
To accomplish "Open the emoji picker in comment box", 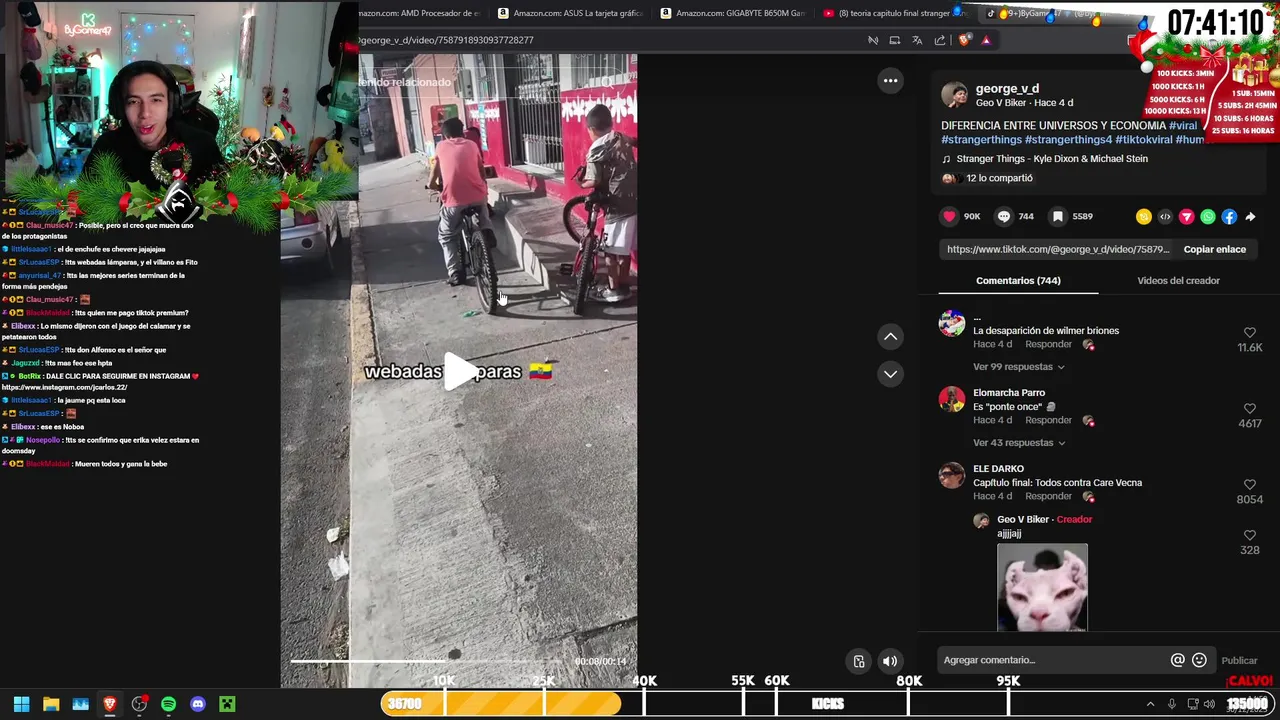I will 1199,660.
